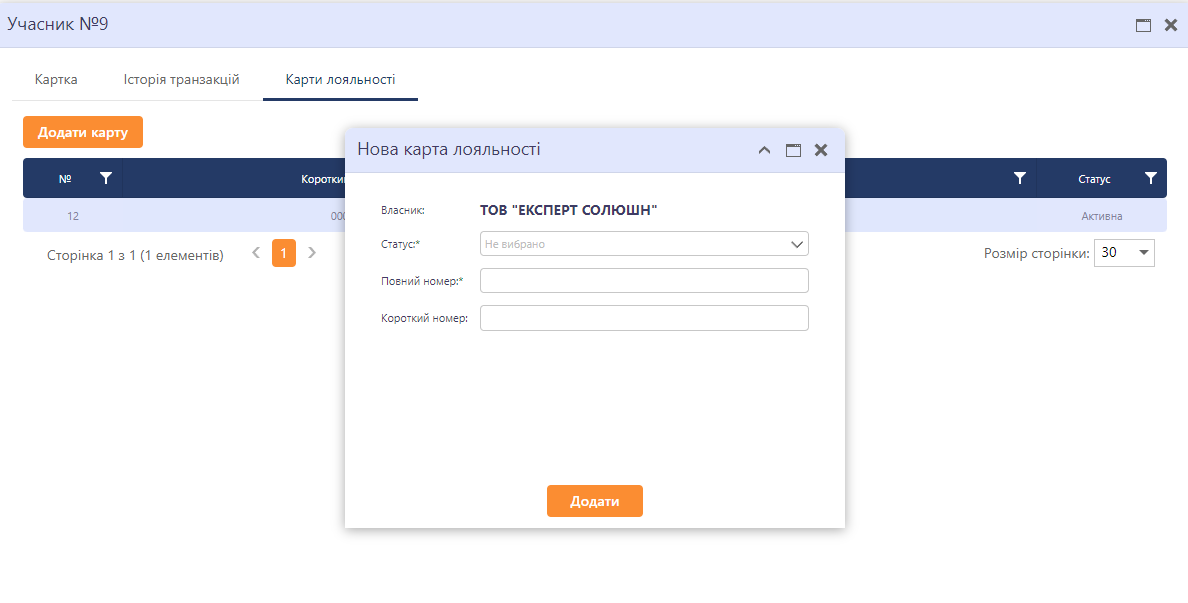Maximize the Учасник №9 window

coord(1143,25)
